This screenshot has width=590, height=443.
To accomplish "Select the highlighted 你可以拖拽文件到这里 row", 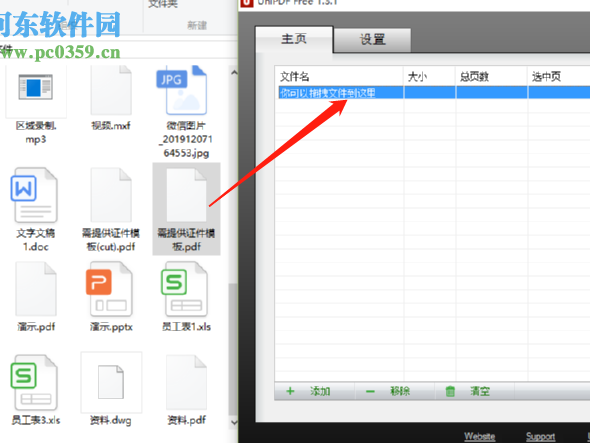I will click(433, 93).
